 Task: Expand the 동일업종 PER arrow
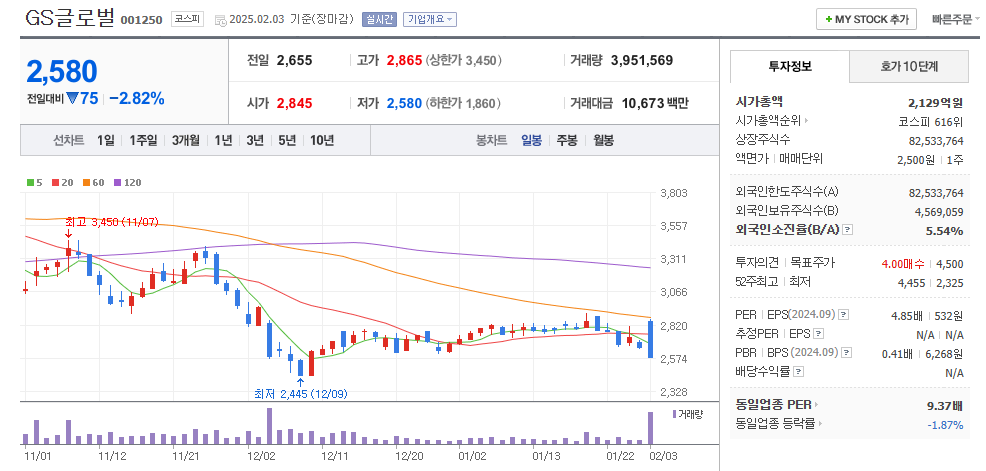click(817, 405)
